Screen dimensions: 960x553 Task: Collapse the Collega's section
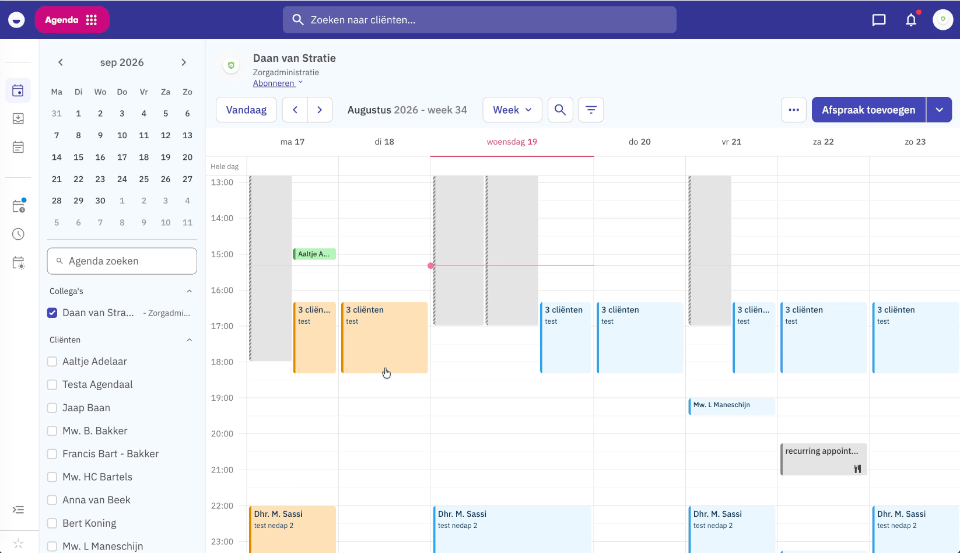[189, 291]
